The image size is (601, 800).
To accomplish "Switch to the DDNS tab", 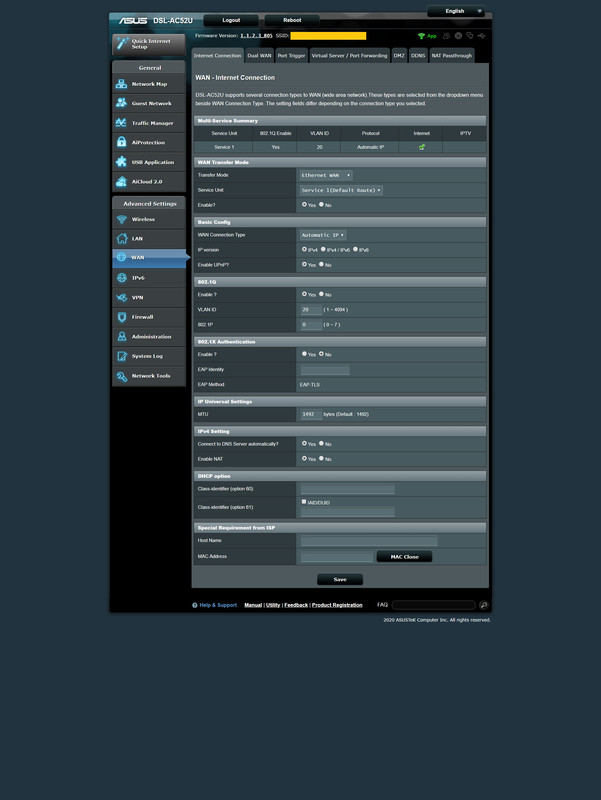I will click(418, 56).
